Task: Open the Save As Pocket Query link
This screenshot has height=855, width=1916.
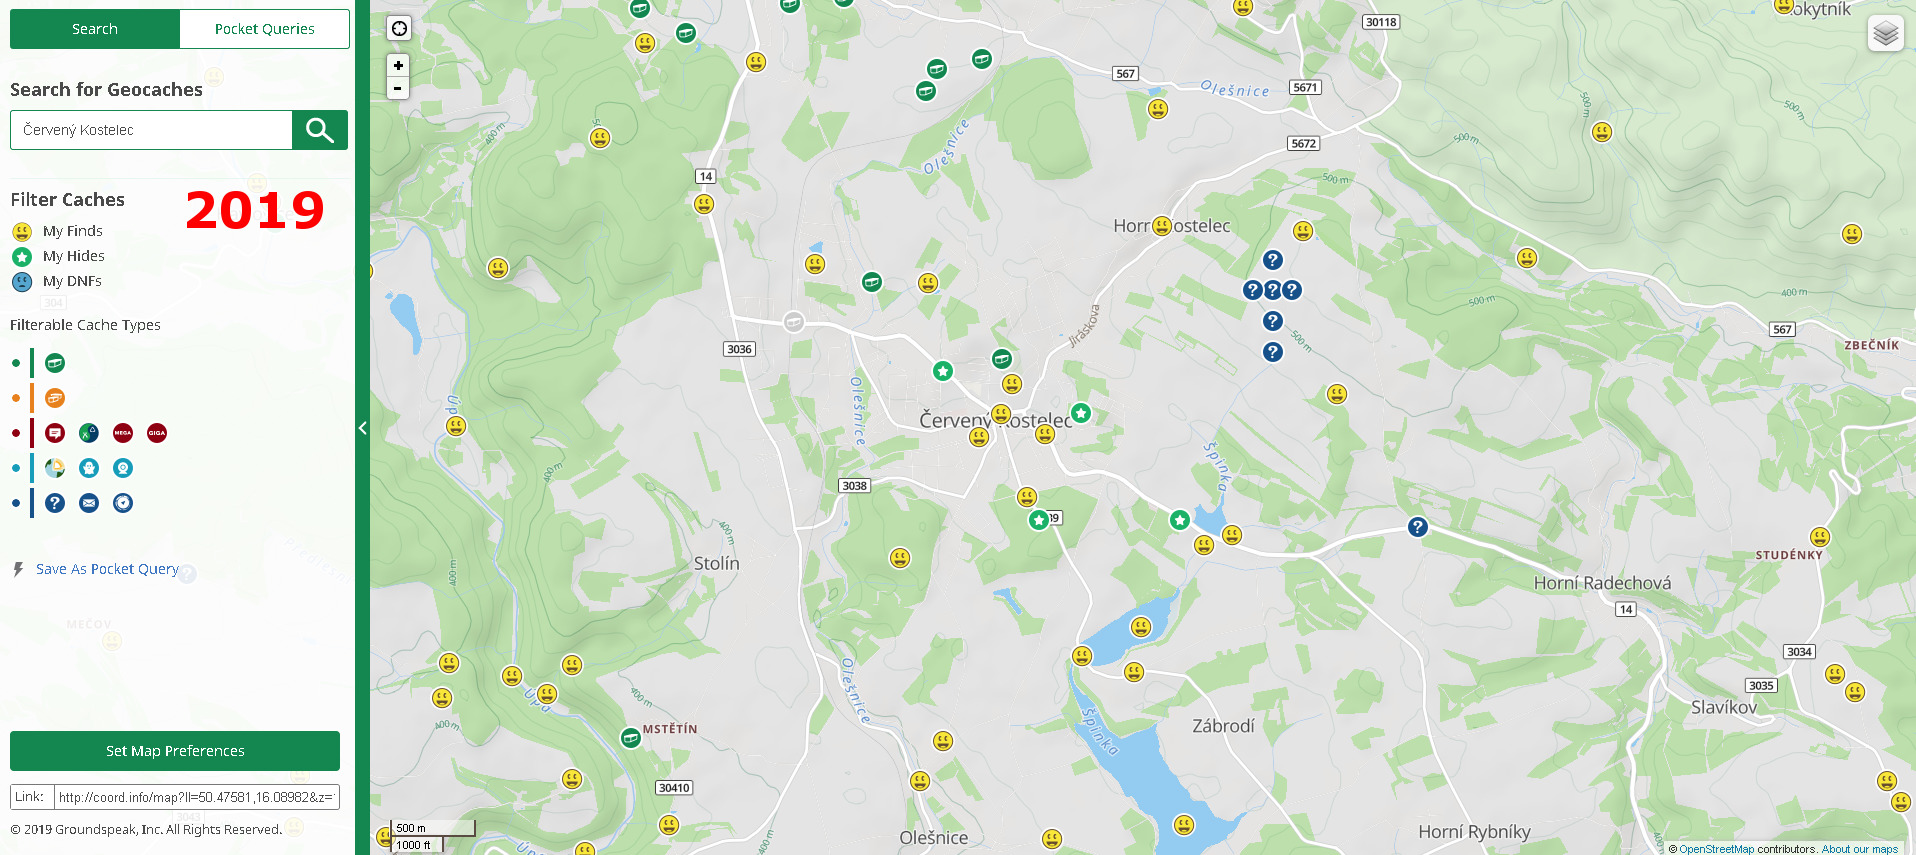Action: [x=107, y=569]
